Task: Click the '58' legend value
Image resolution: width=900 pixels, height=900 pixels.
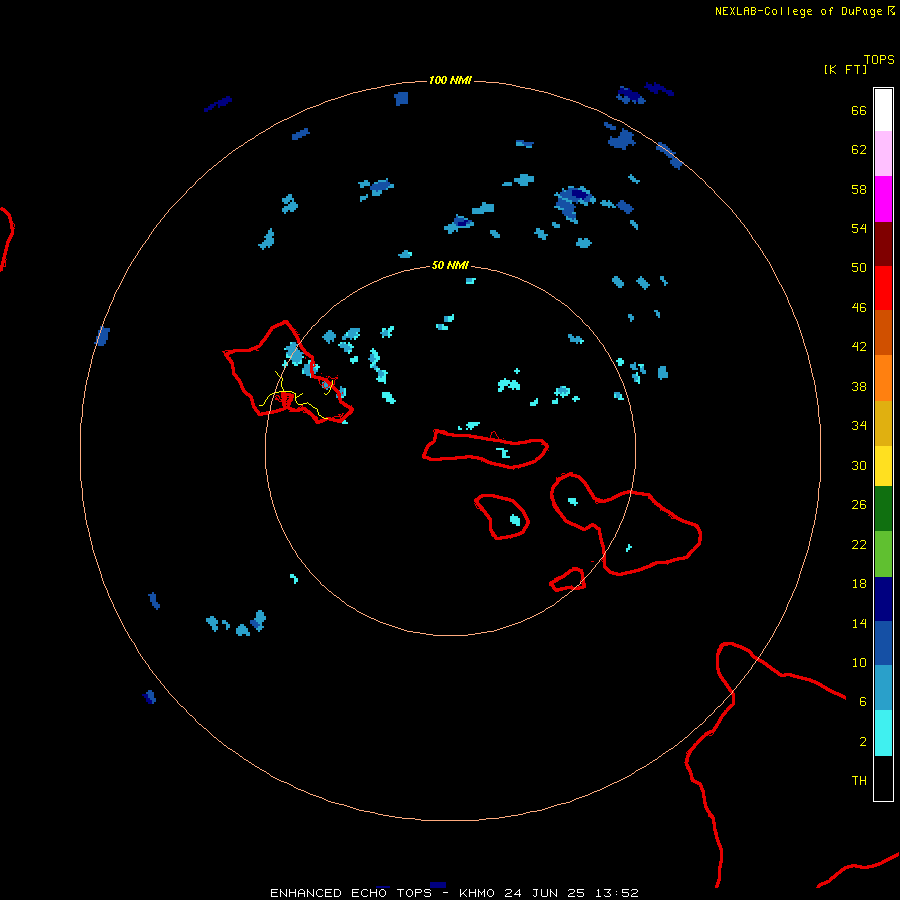Action: [x=859, y=189]
